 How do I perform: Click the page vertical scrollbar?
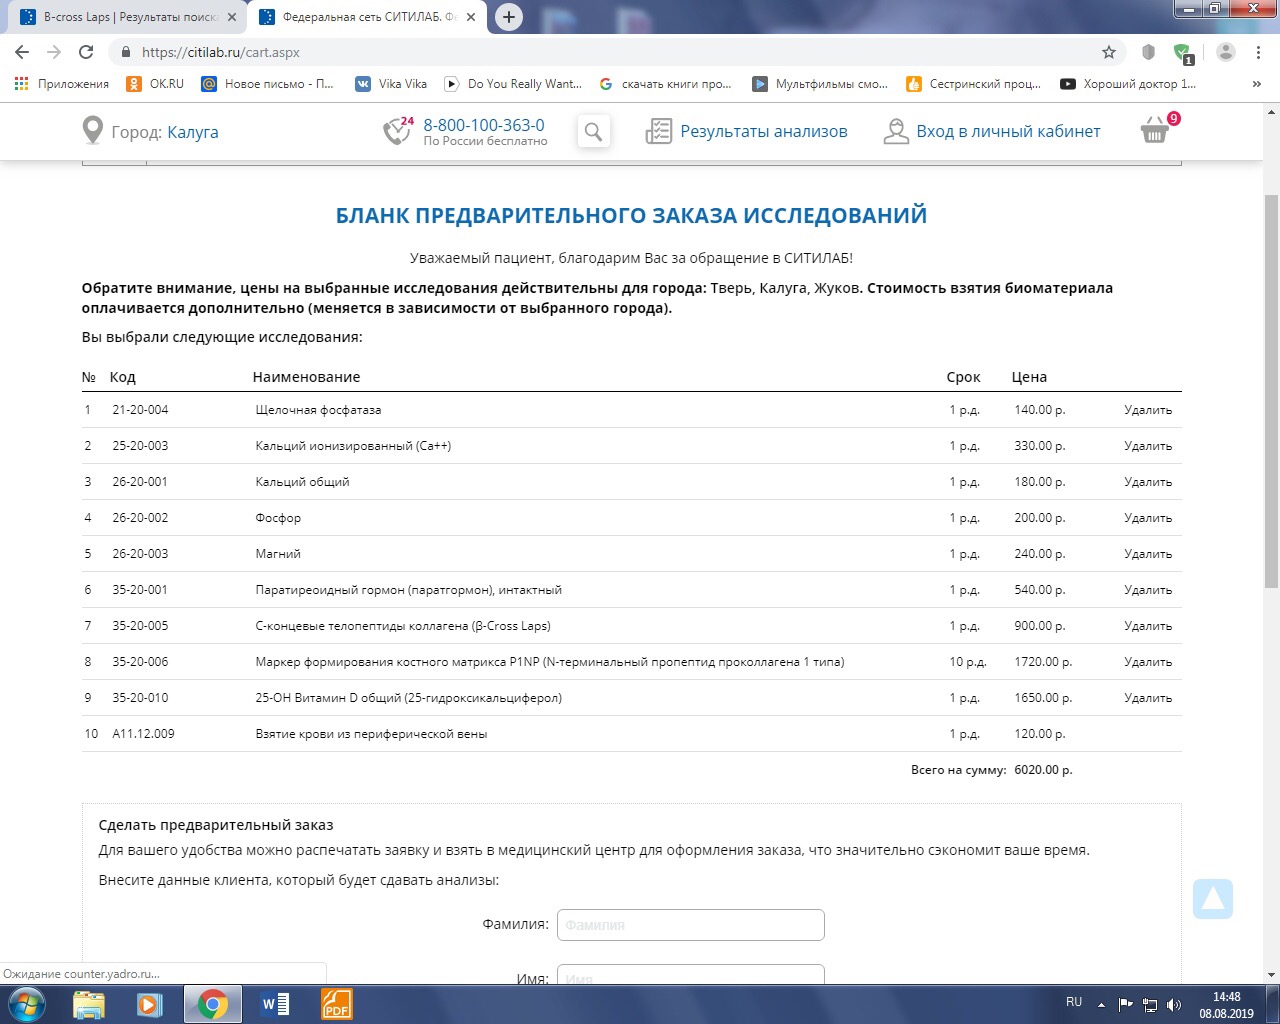(x=1272, y=390)
